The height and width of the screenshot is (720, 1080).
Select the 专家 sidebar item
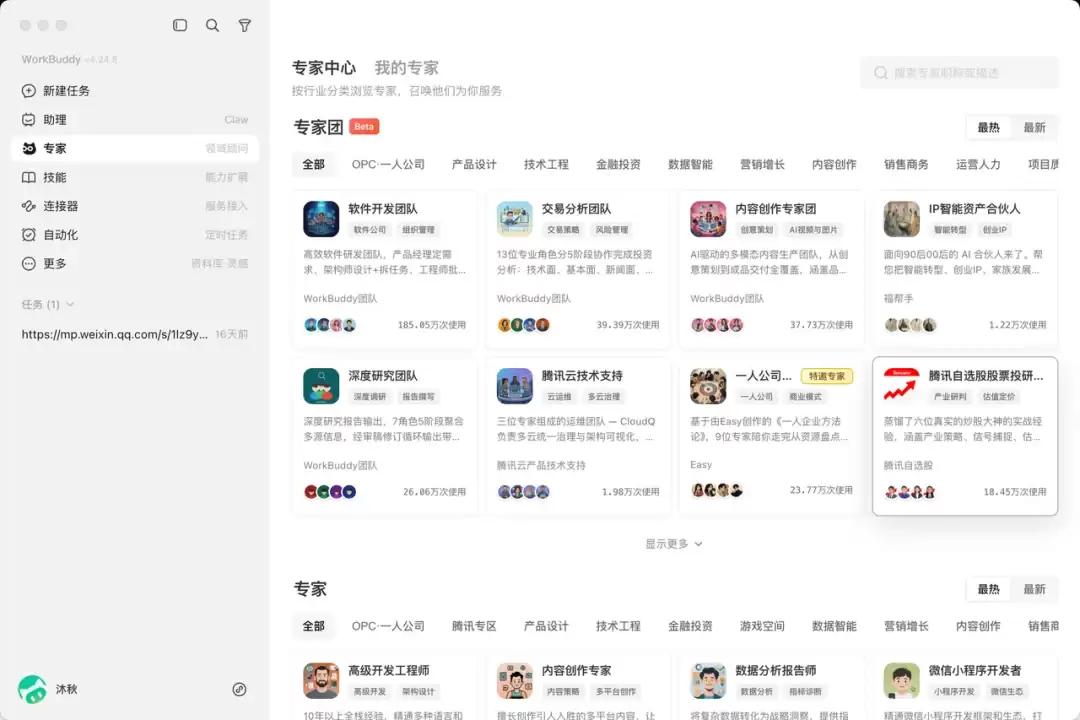(134, 148)
